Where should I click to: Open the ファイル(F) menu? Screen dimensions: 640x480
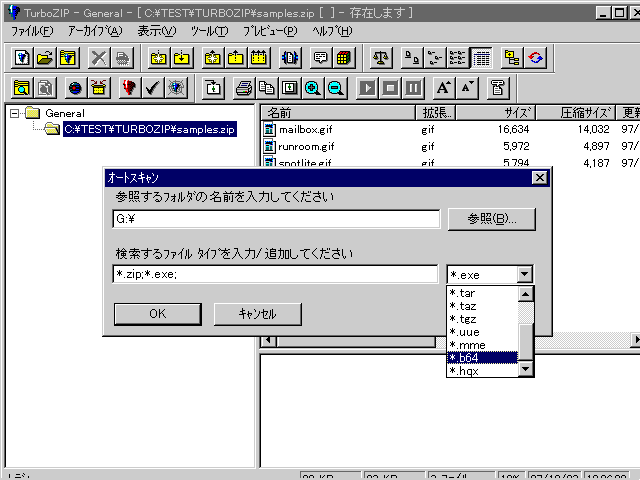click(31, 31)
